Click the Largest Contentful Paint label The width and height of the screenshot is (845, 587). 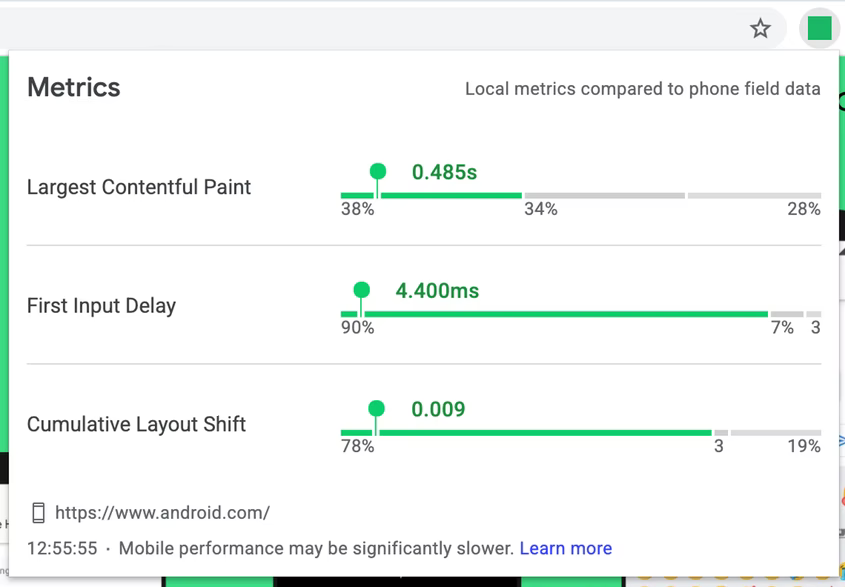pyautogui.click(x=139, y=187)
